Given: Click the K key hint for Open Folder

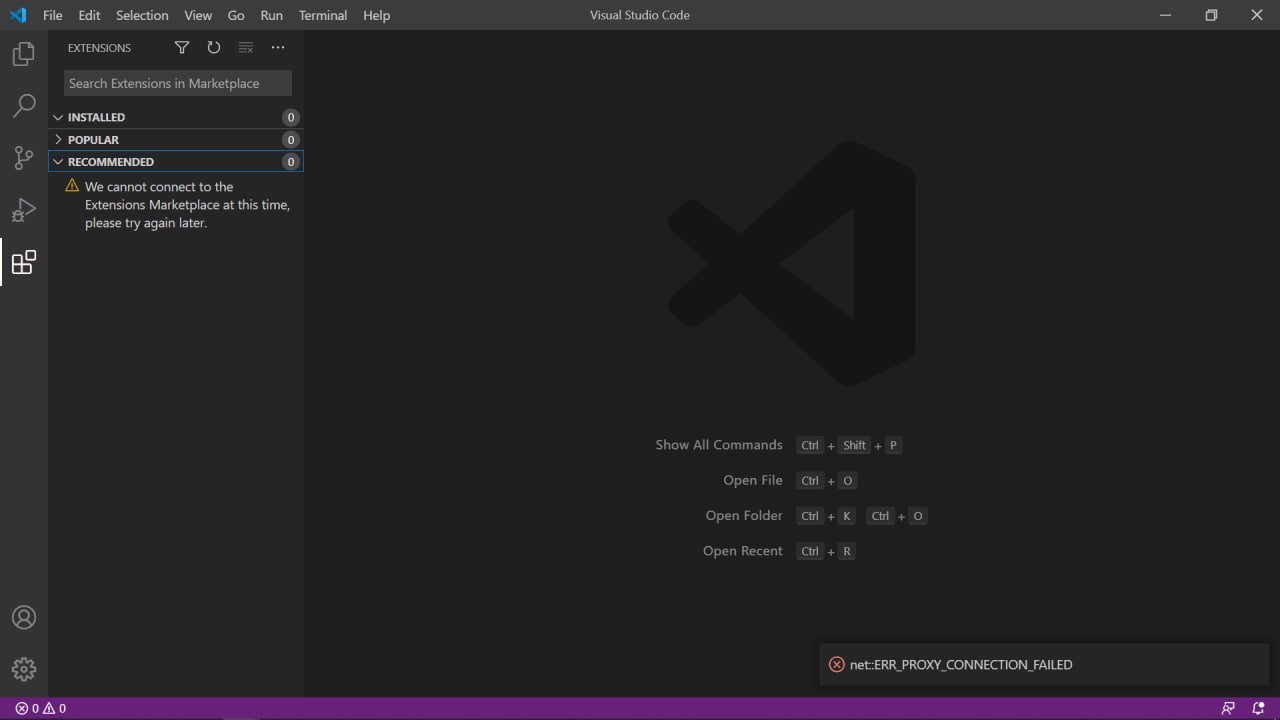Looking at the screenshot, I should click(x=846, y=516).
